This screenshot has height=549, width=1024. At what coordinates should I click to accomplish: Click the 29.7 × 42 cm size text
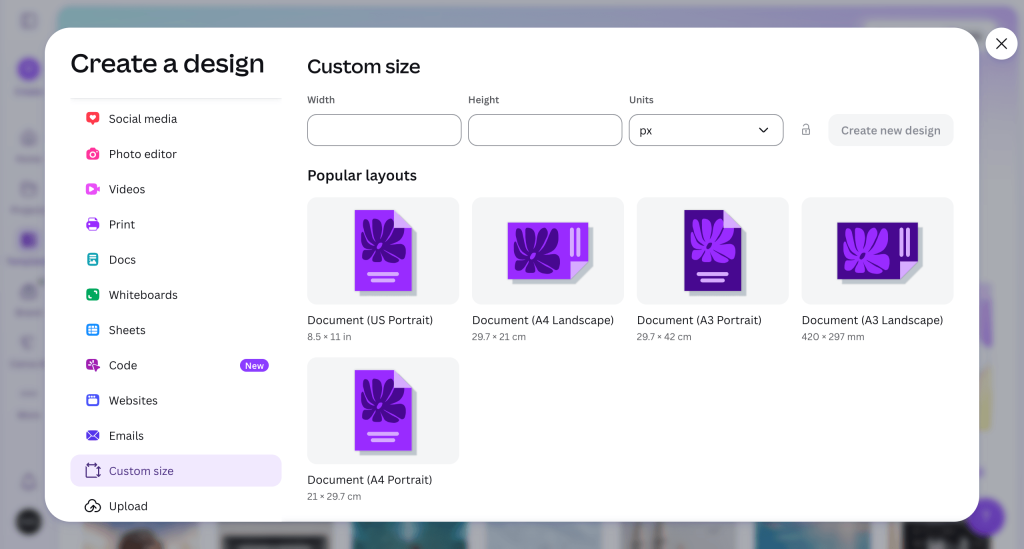pos(664,337)
